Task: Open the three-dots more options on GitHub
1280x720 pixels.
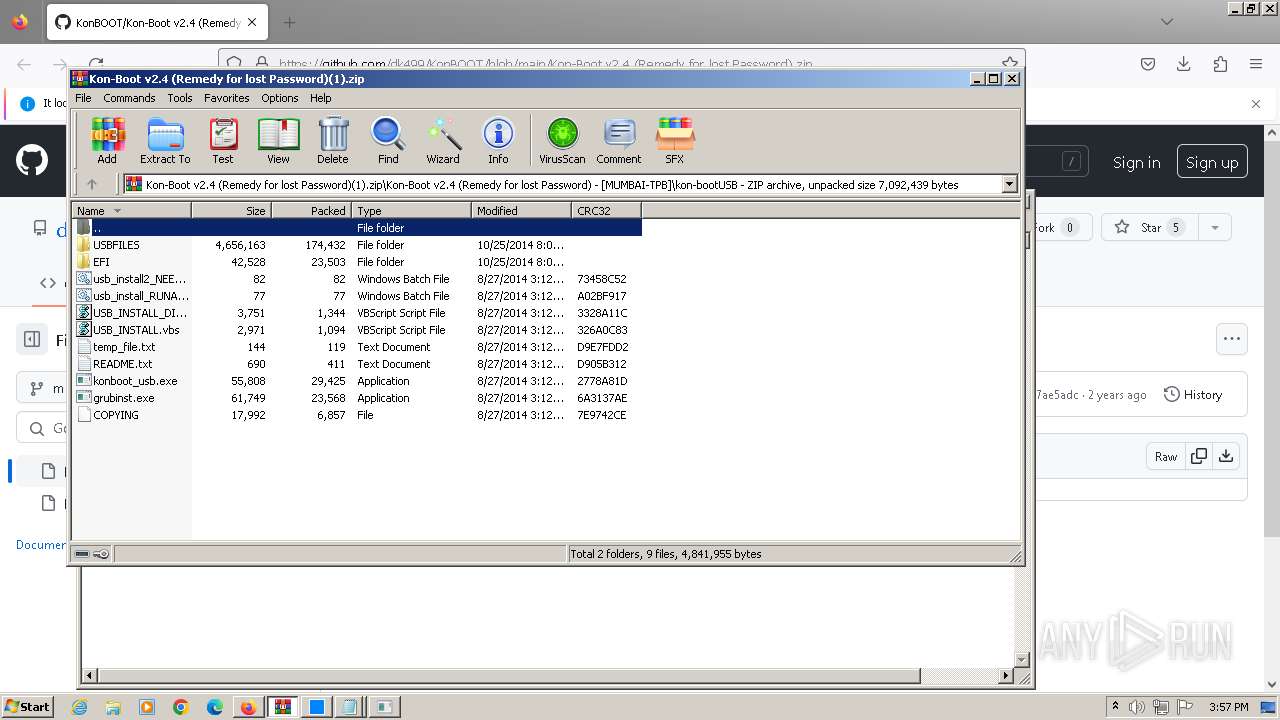Action: (1232, 339)
